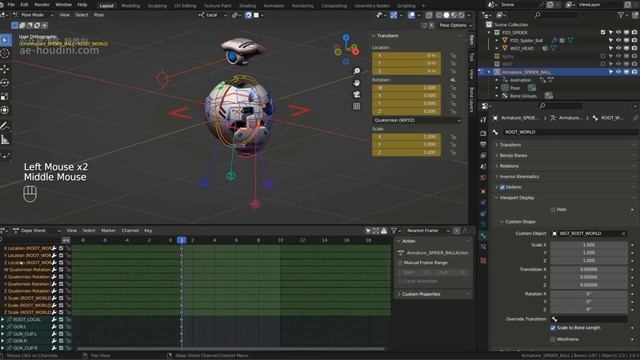The image size is (640, 360).
Task: Select the Cursor tool
Action: 5,54
